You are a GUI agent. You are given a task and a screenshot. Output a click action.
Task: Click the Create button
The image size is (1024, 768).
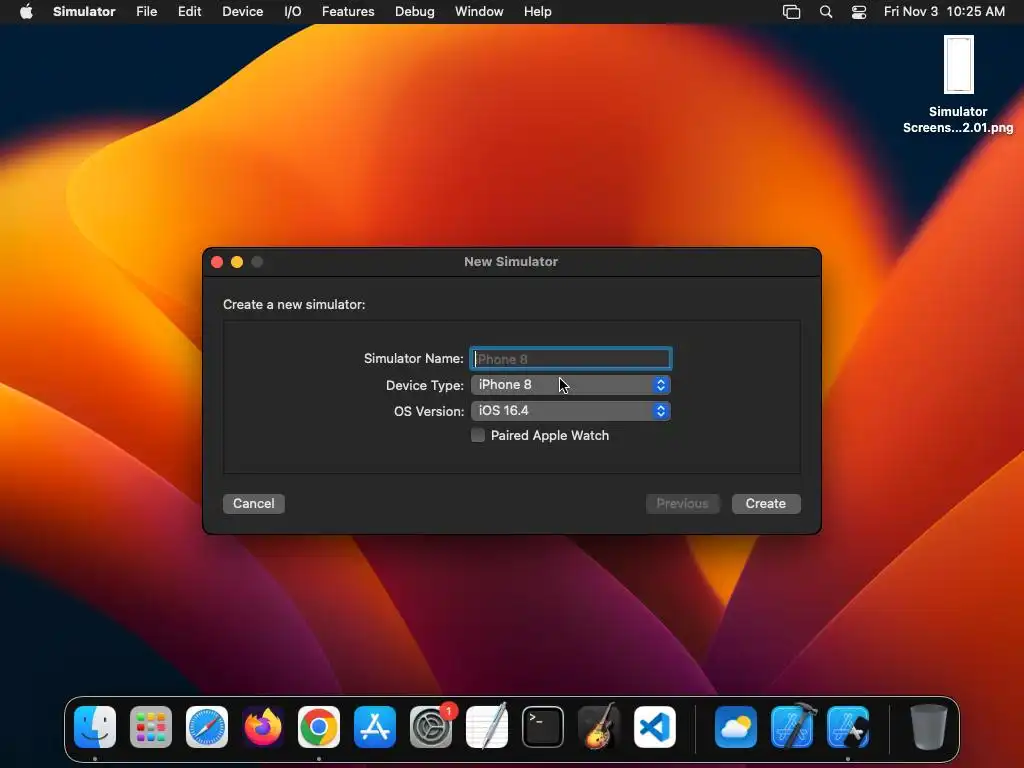(x=766, y=504)
